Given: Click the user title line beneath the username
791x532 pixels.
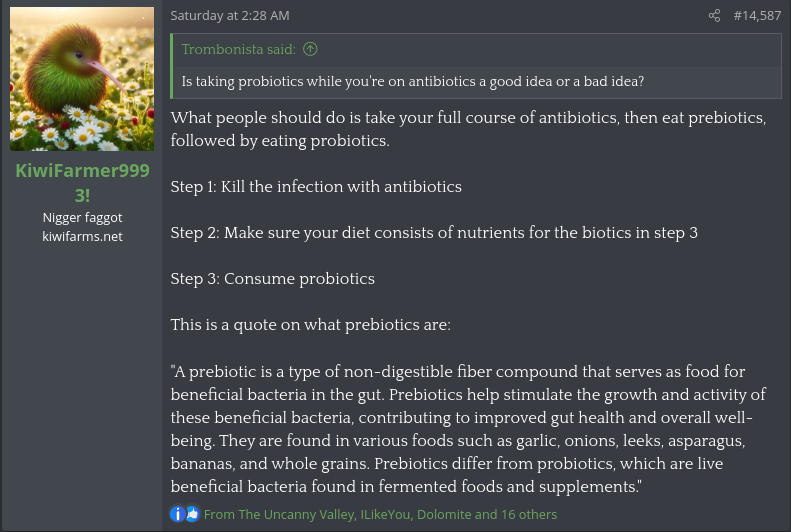Looking at the screenshot, I should coord(82,217).
